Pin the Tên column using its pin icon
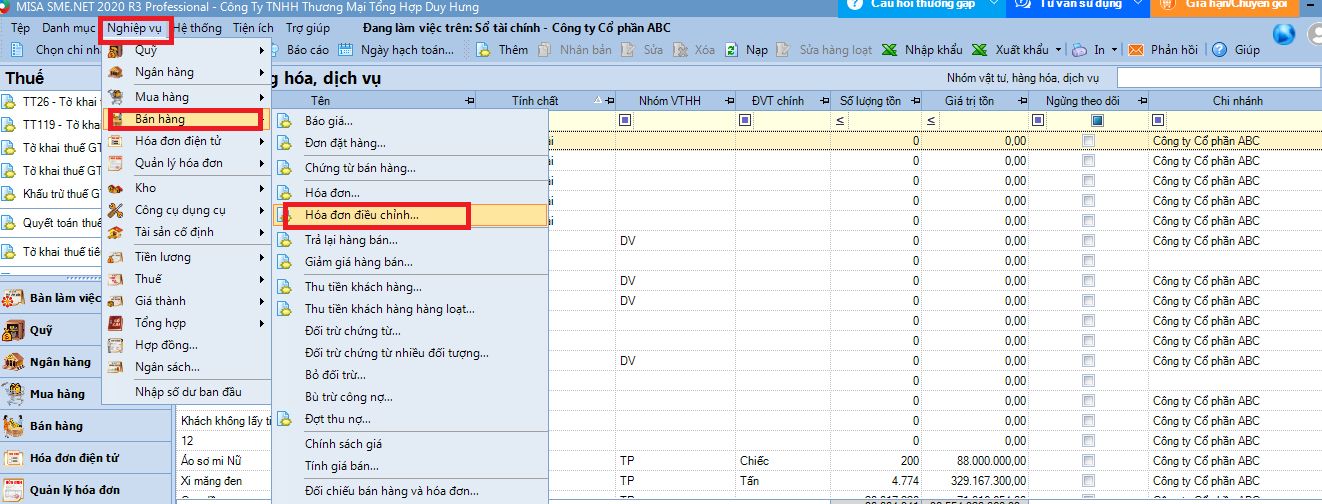This screenshot has width=1322, height=504. 469,101
